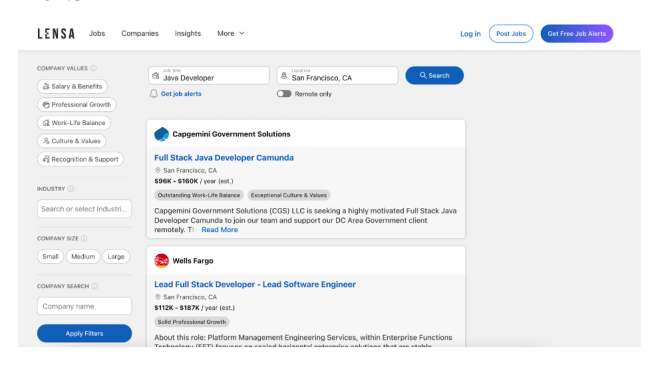This screenshot has height=367, width=660.
Task: Click the Company Search info icon
Action: coord(95,286)
